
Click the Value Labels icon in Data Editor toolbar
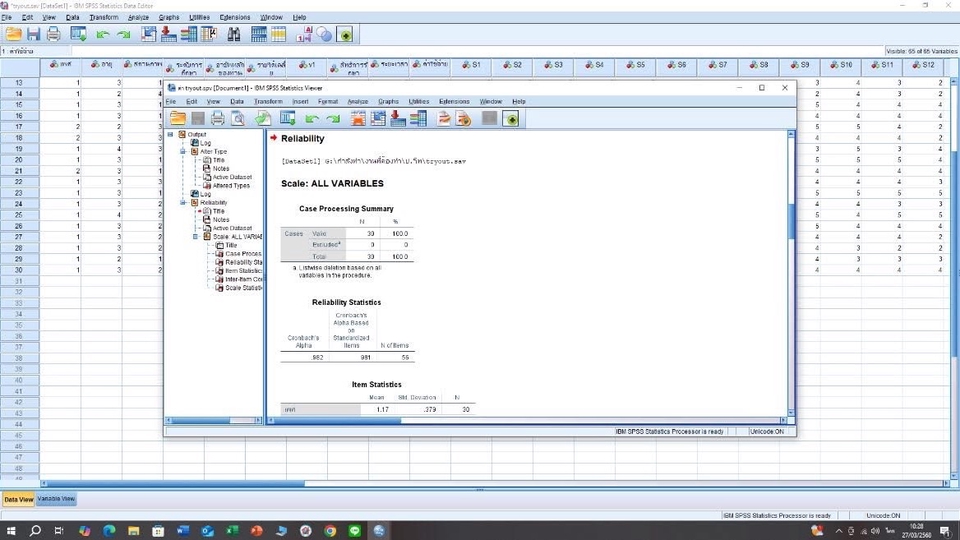point(304,34)
